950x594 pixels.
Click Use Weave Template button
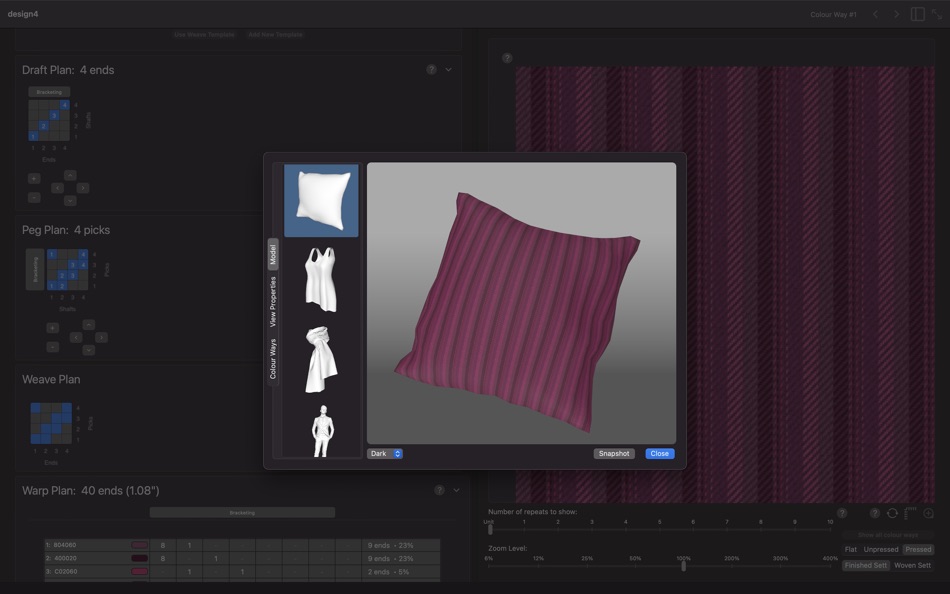pyautogui.click(x=204, y=35)
